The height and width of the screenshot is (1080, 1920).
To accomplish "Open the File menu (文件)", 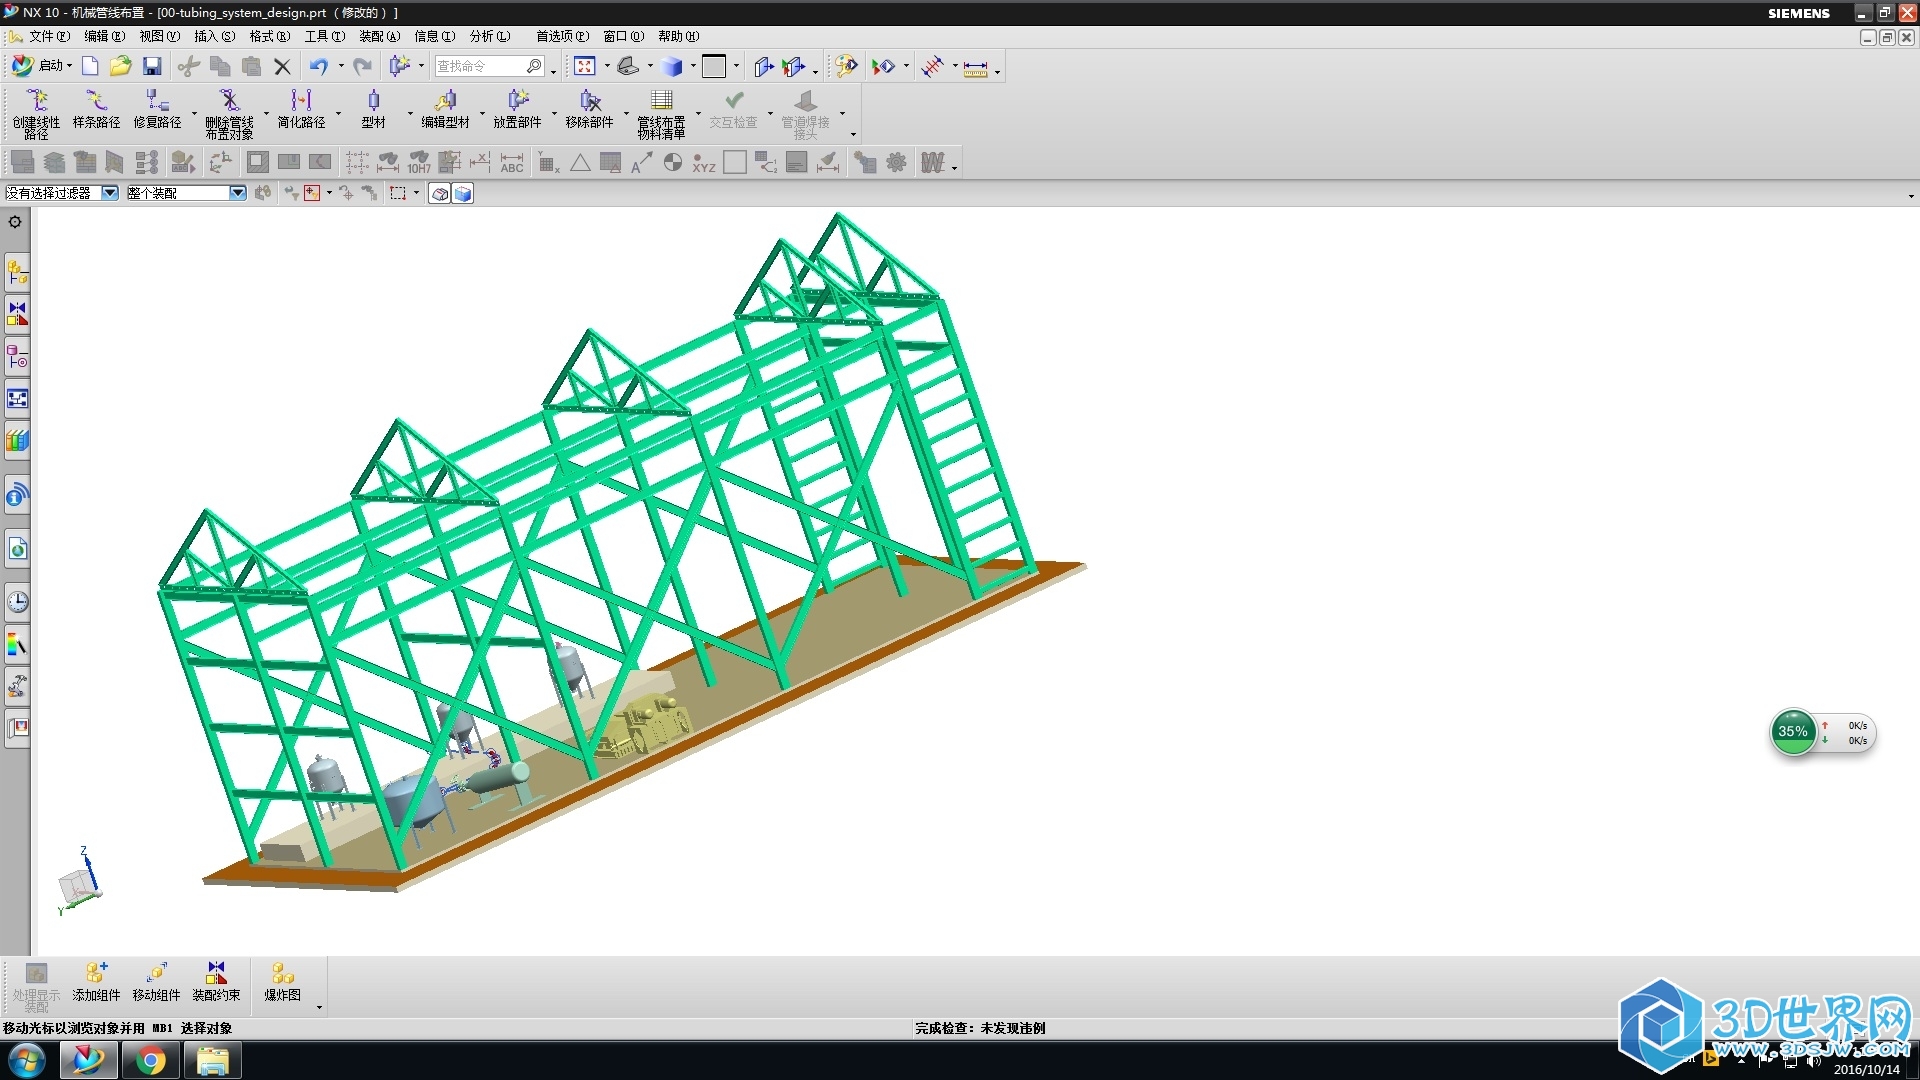I will (49, 36).
